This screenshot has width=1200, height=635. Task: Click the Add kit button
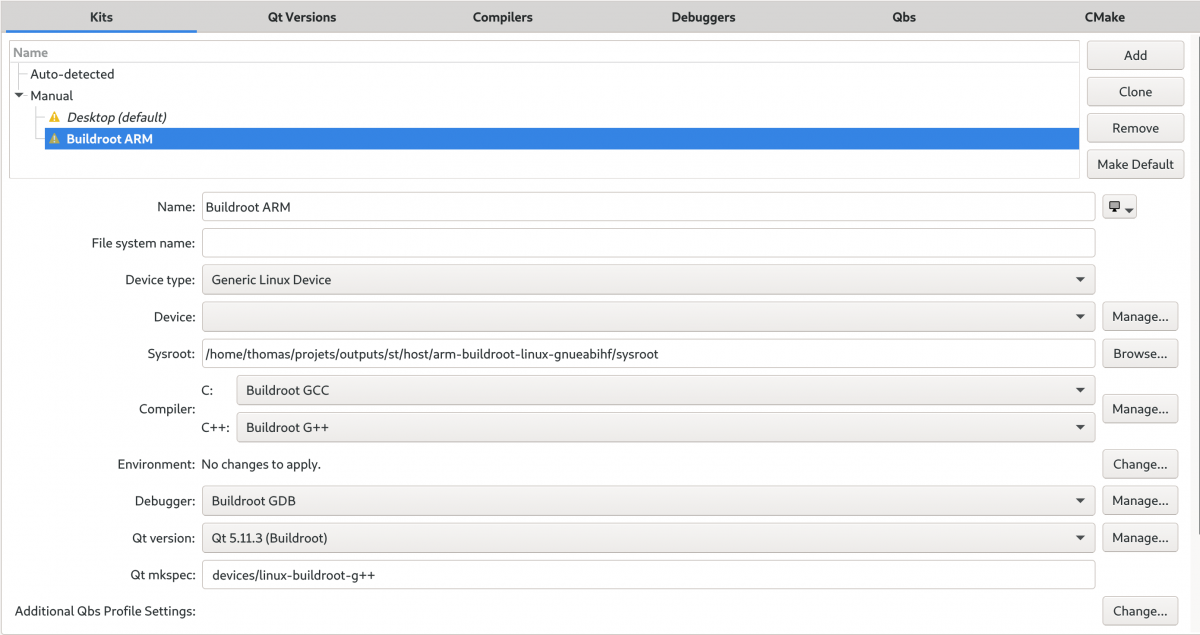click(x=1135, y=55)
